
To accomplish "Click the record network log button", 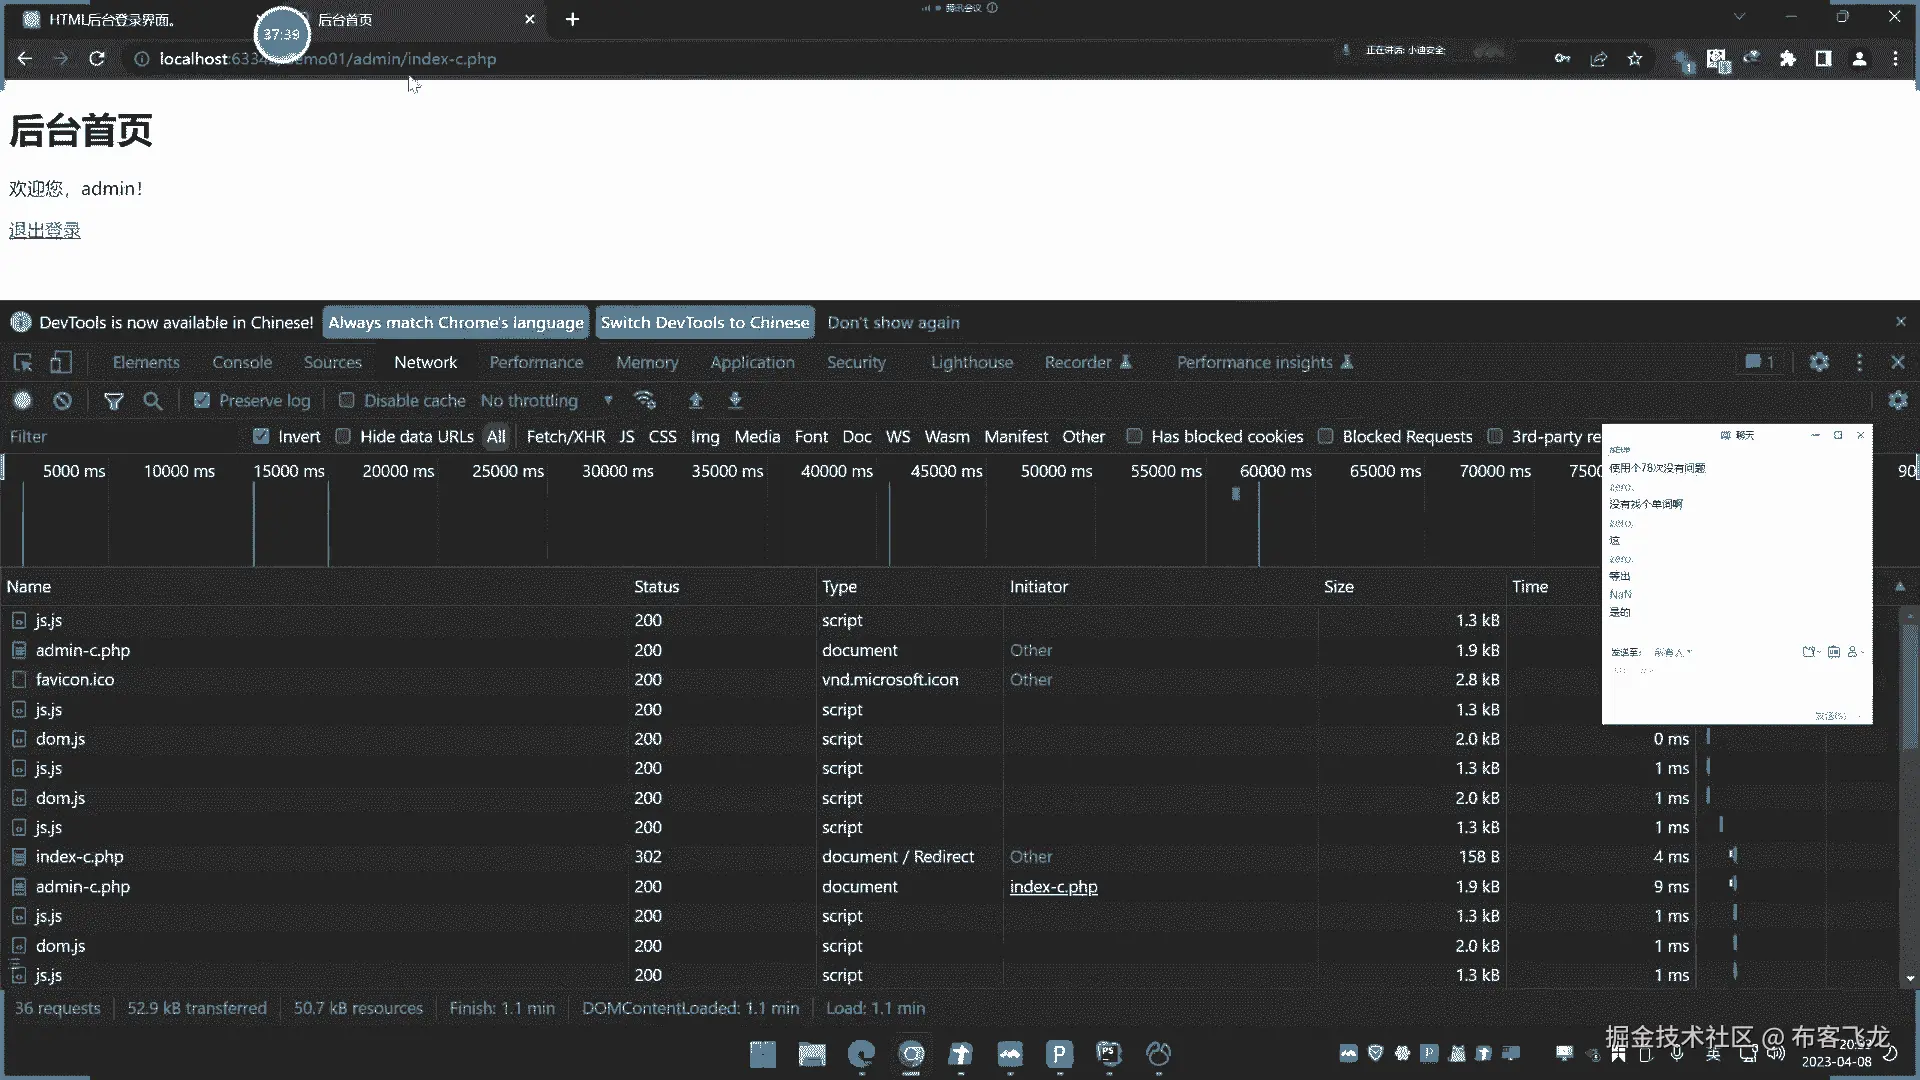I will (x=22, y=401).
